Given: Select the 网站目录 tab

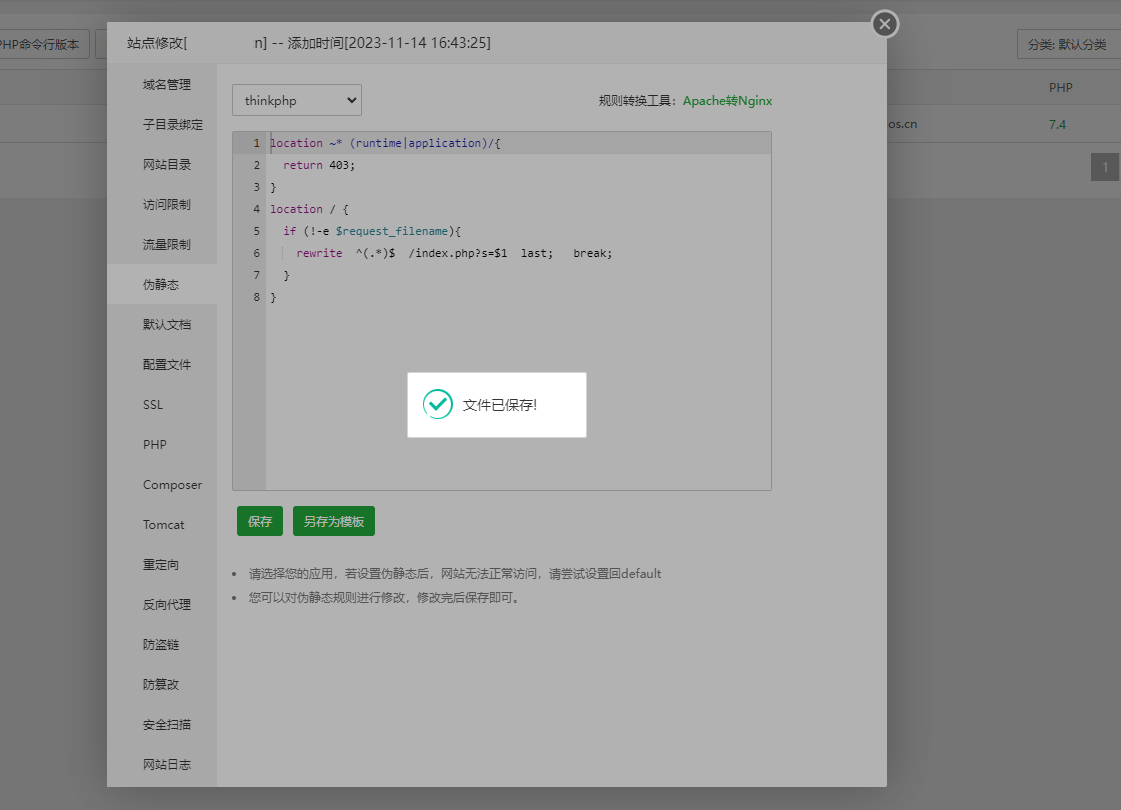Looking at the screenshot, I should (166, 165).
